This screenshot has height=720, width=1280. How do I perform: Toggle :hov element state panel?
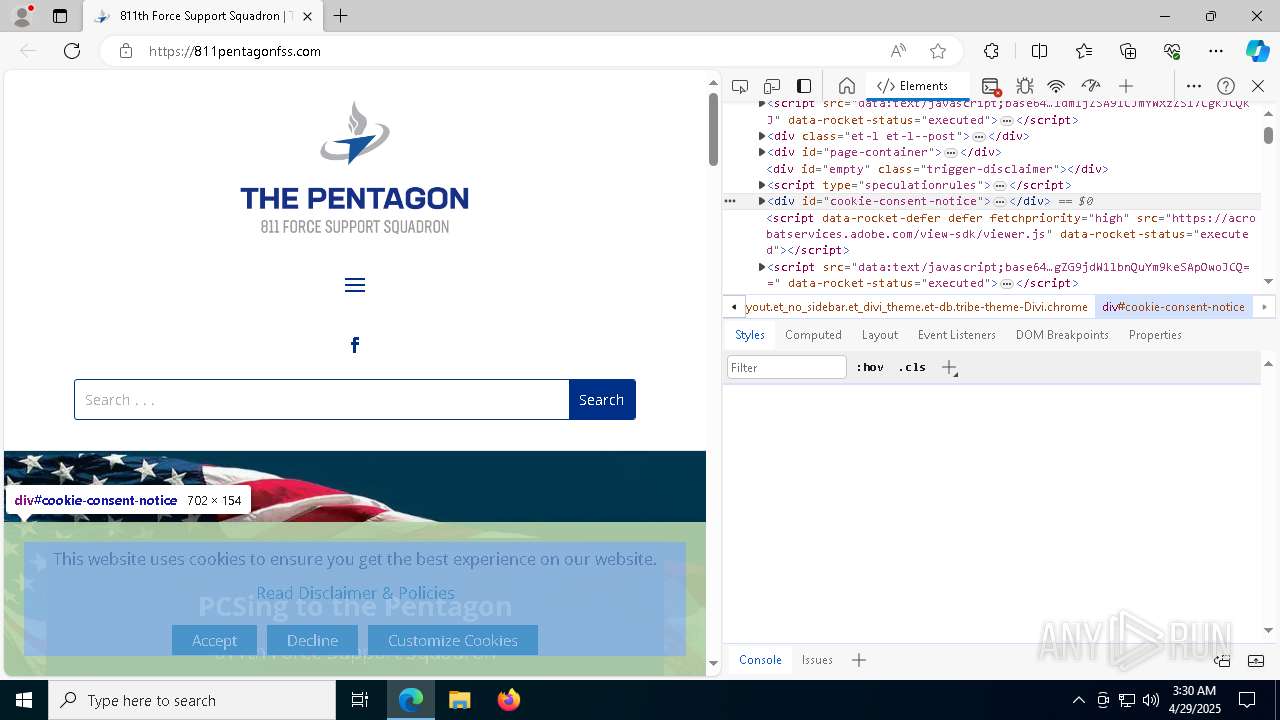pyautogui.click(x=870, y=367)
